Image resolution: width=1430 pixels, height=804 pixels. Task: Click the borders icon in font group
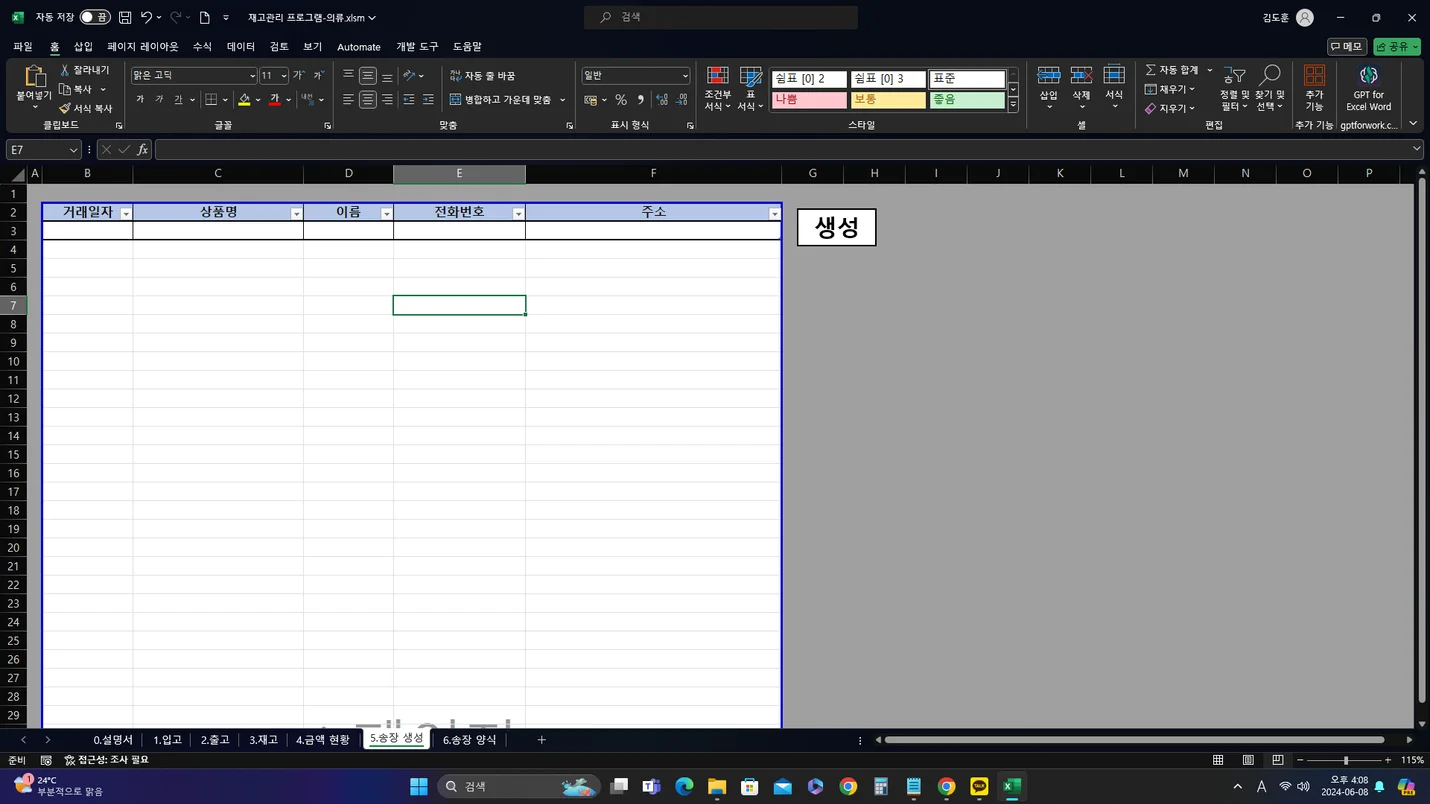point(211,100)
